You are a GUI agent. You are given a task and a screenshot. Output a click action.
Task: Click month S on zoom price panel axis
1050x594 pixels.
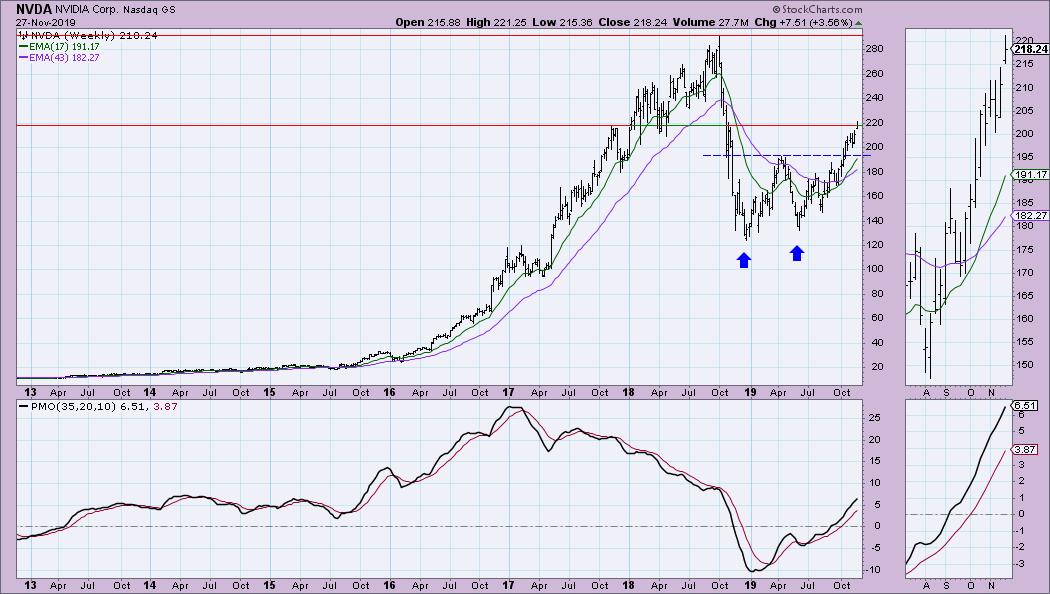click(x=946, y=392)
